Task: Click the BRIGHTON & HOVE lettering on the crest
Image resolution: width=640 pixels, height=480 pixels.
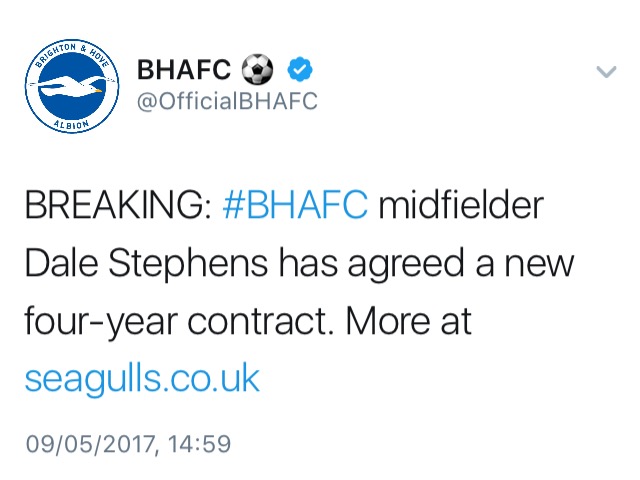Action: coord(72,53)
